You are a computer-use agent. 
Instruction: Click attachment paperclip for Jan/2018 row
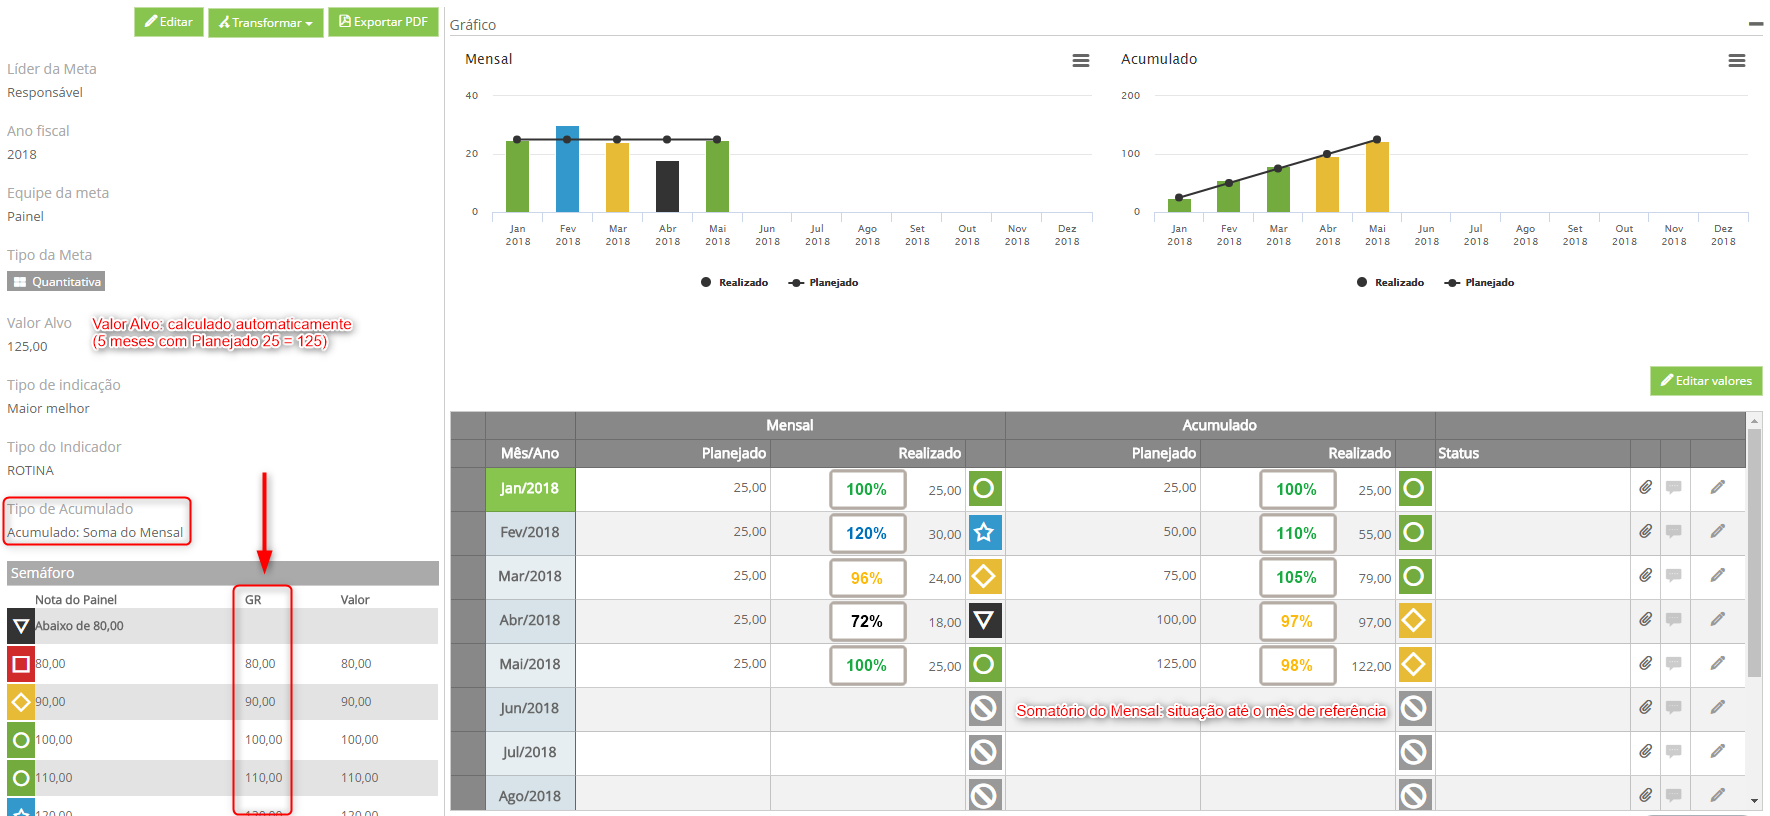click(1645, 488)
